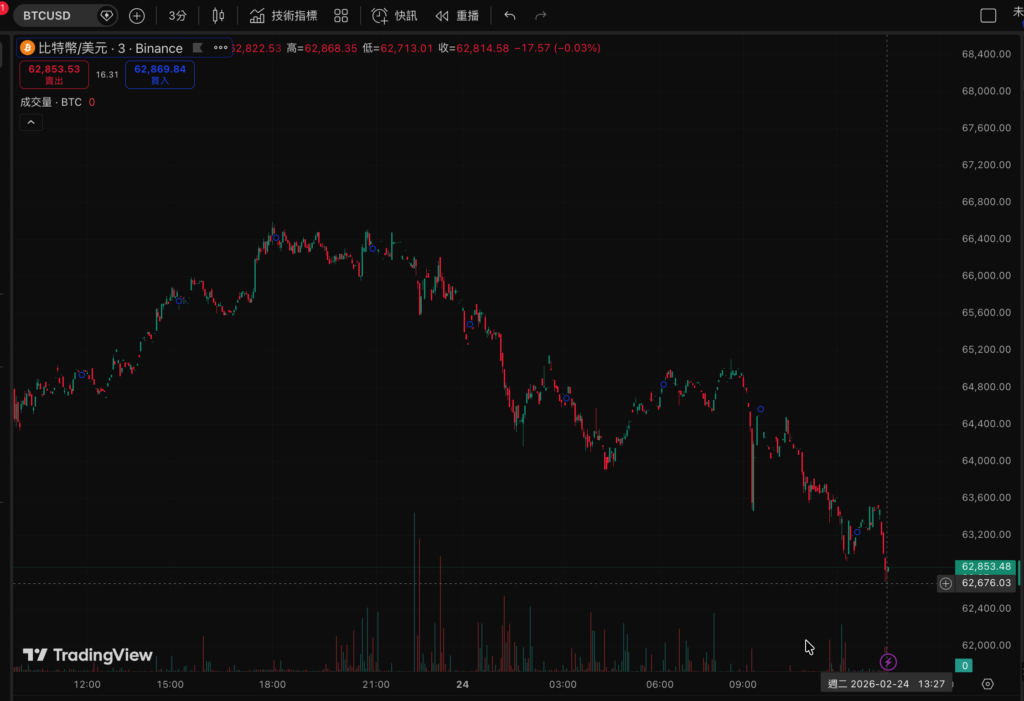Open the layout grid templates icon
Viewport: 1024px width, 701px height.
coord(341,16)
